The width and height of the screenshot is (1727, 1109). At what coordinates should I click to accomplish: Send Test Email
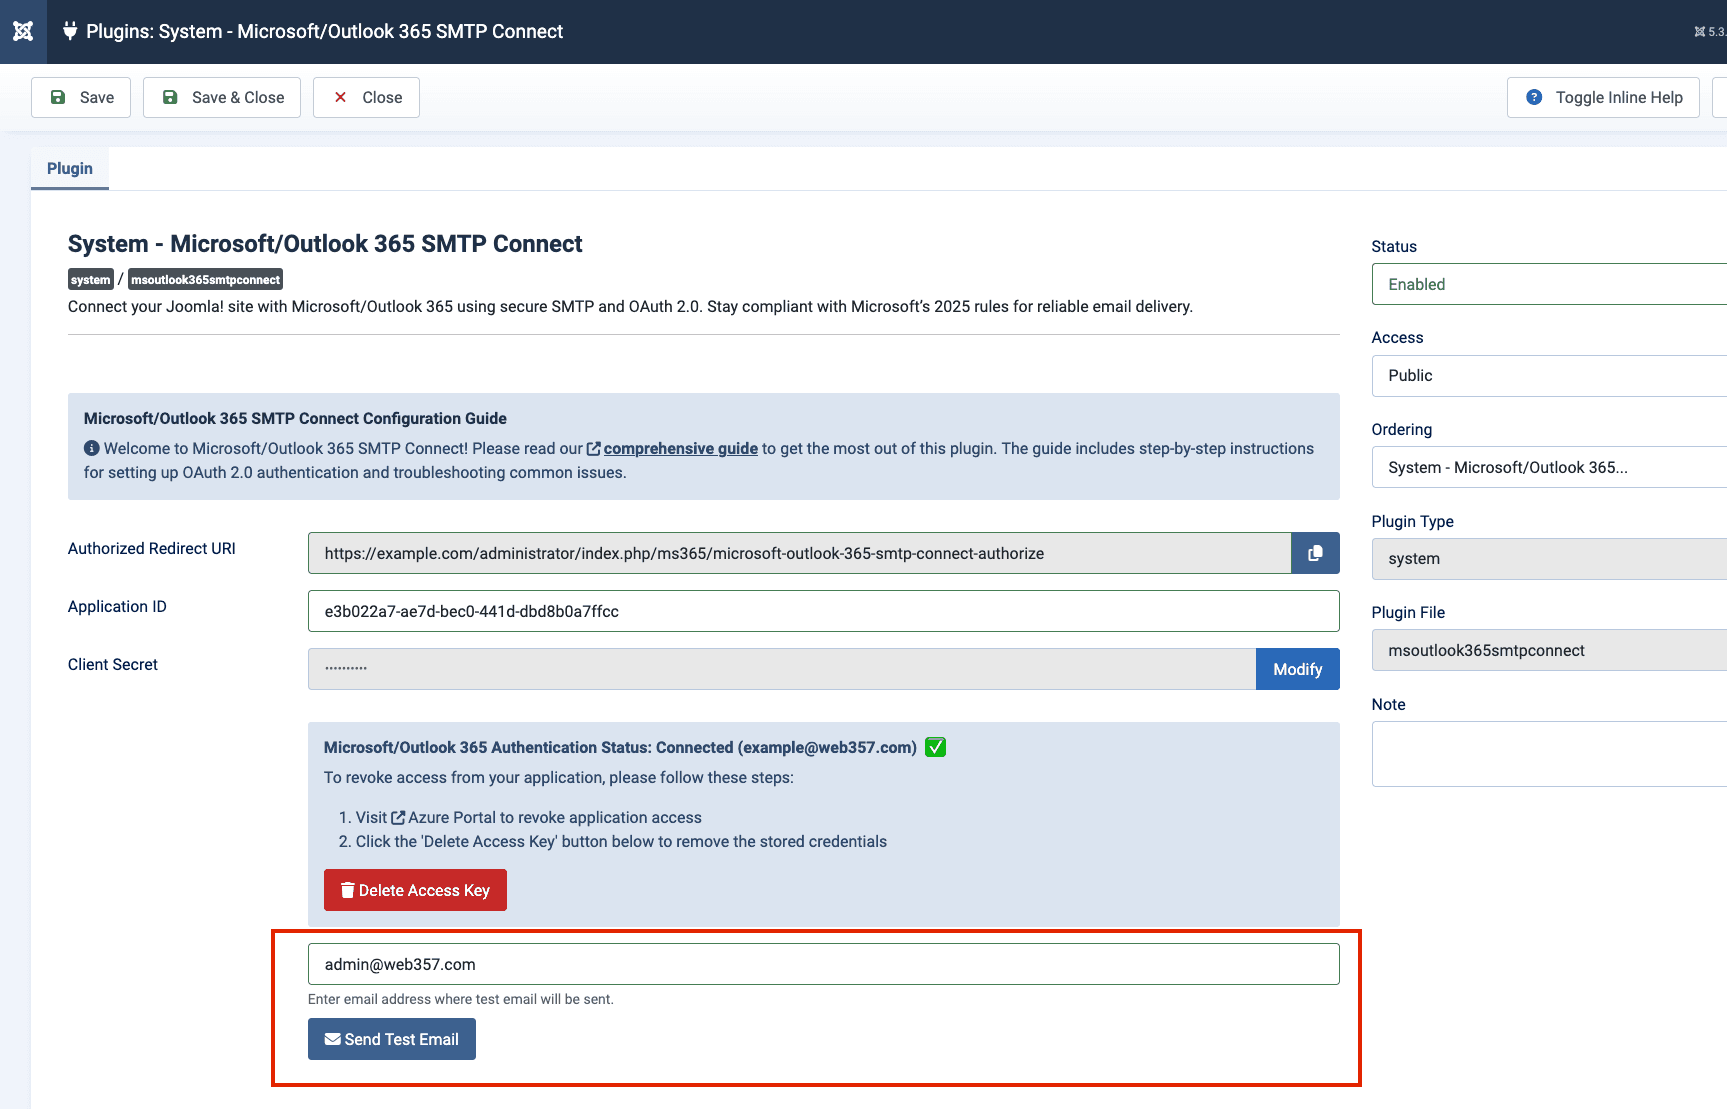[392, 1039]
